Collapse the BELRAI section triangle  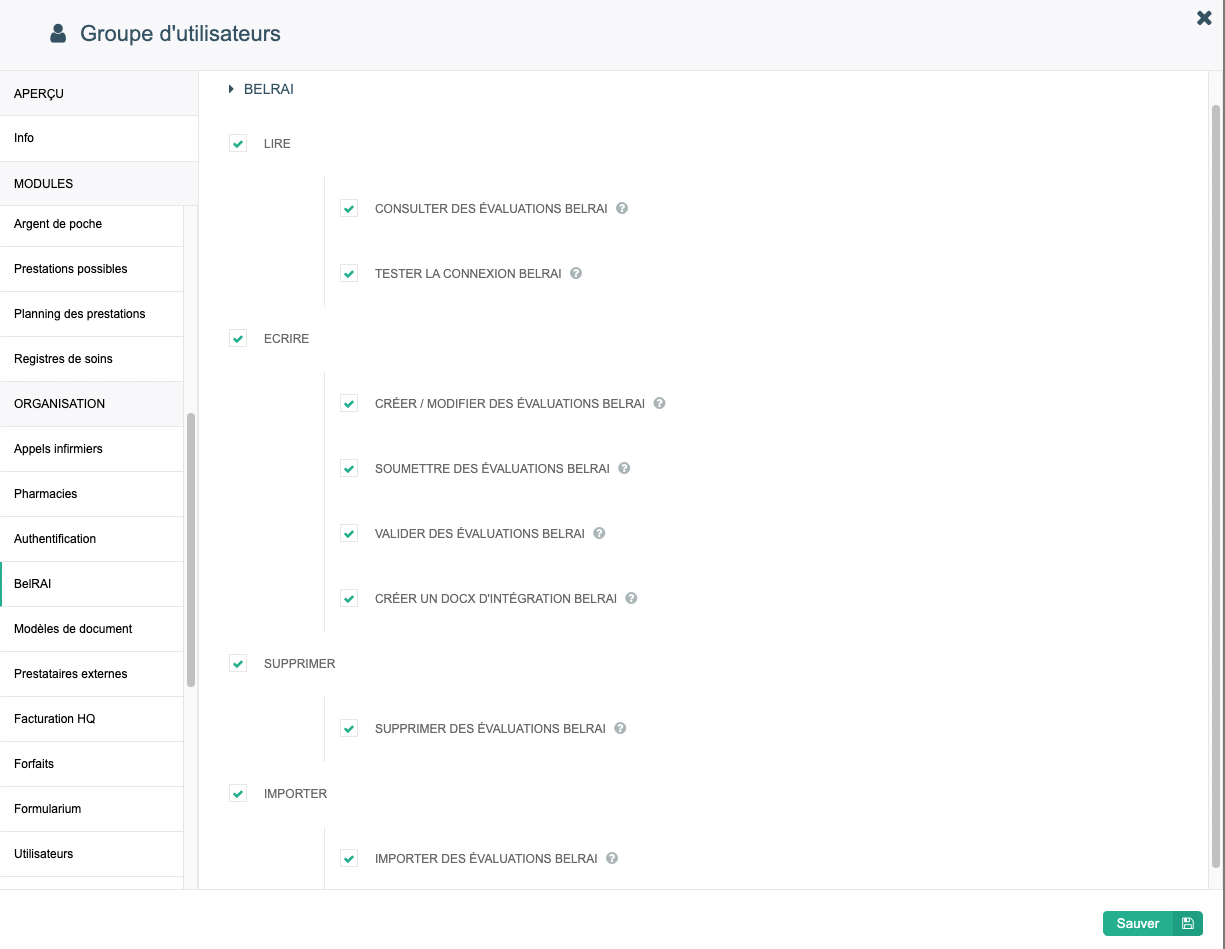[x=231, y=89]
